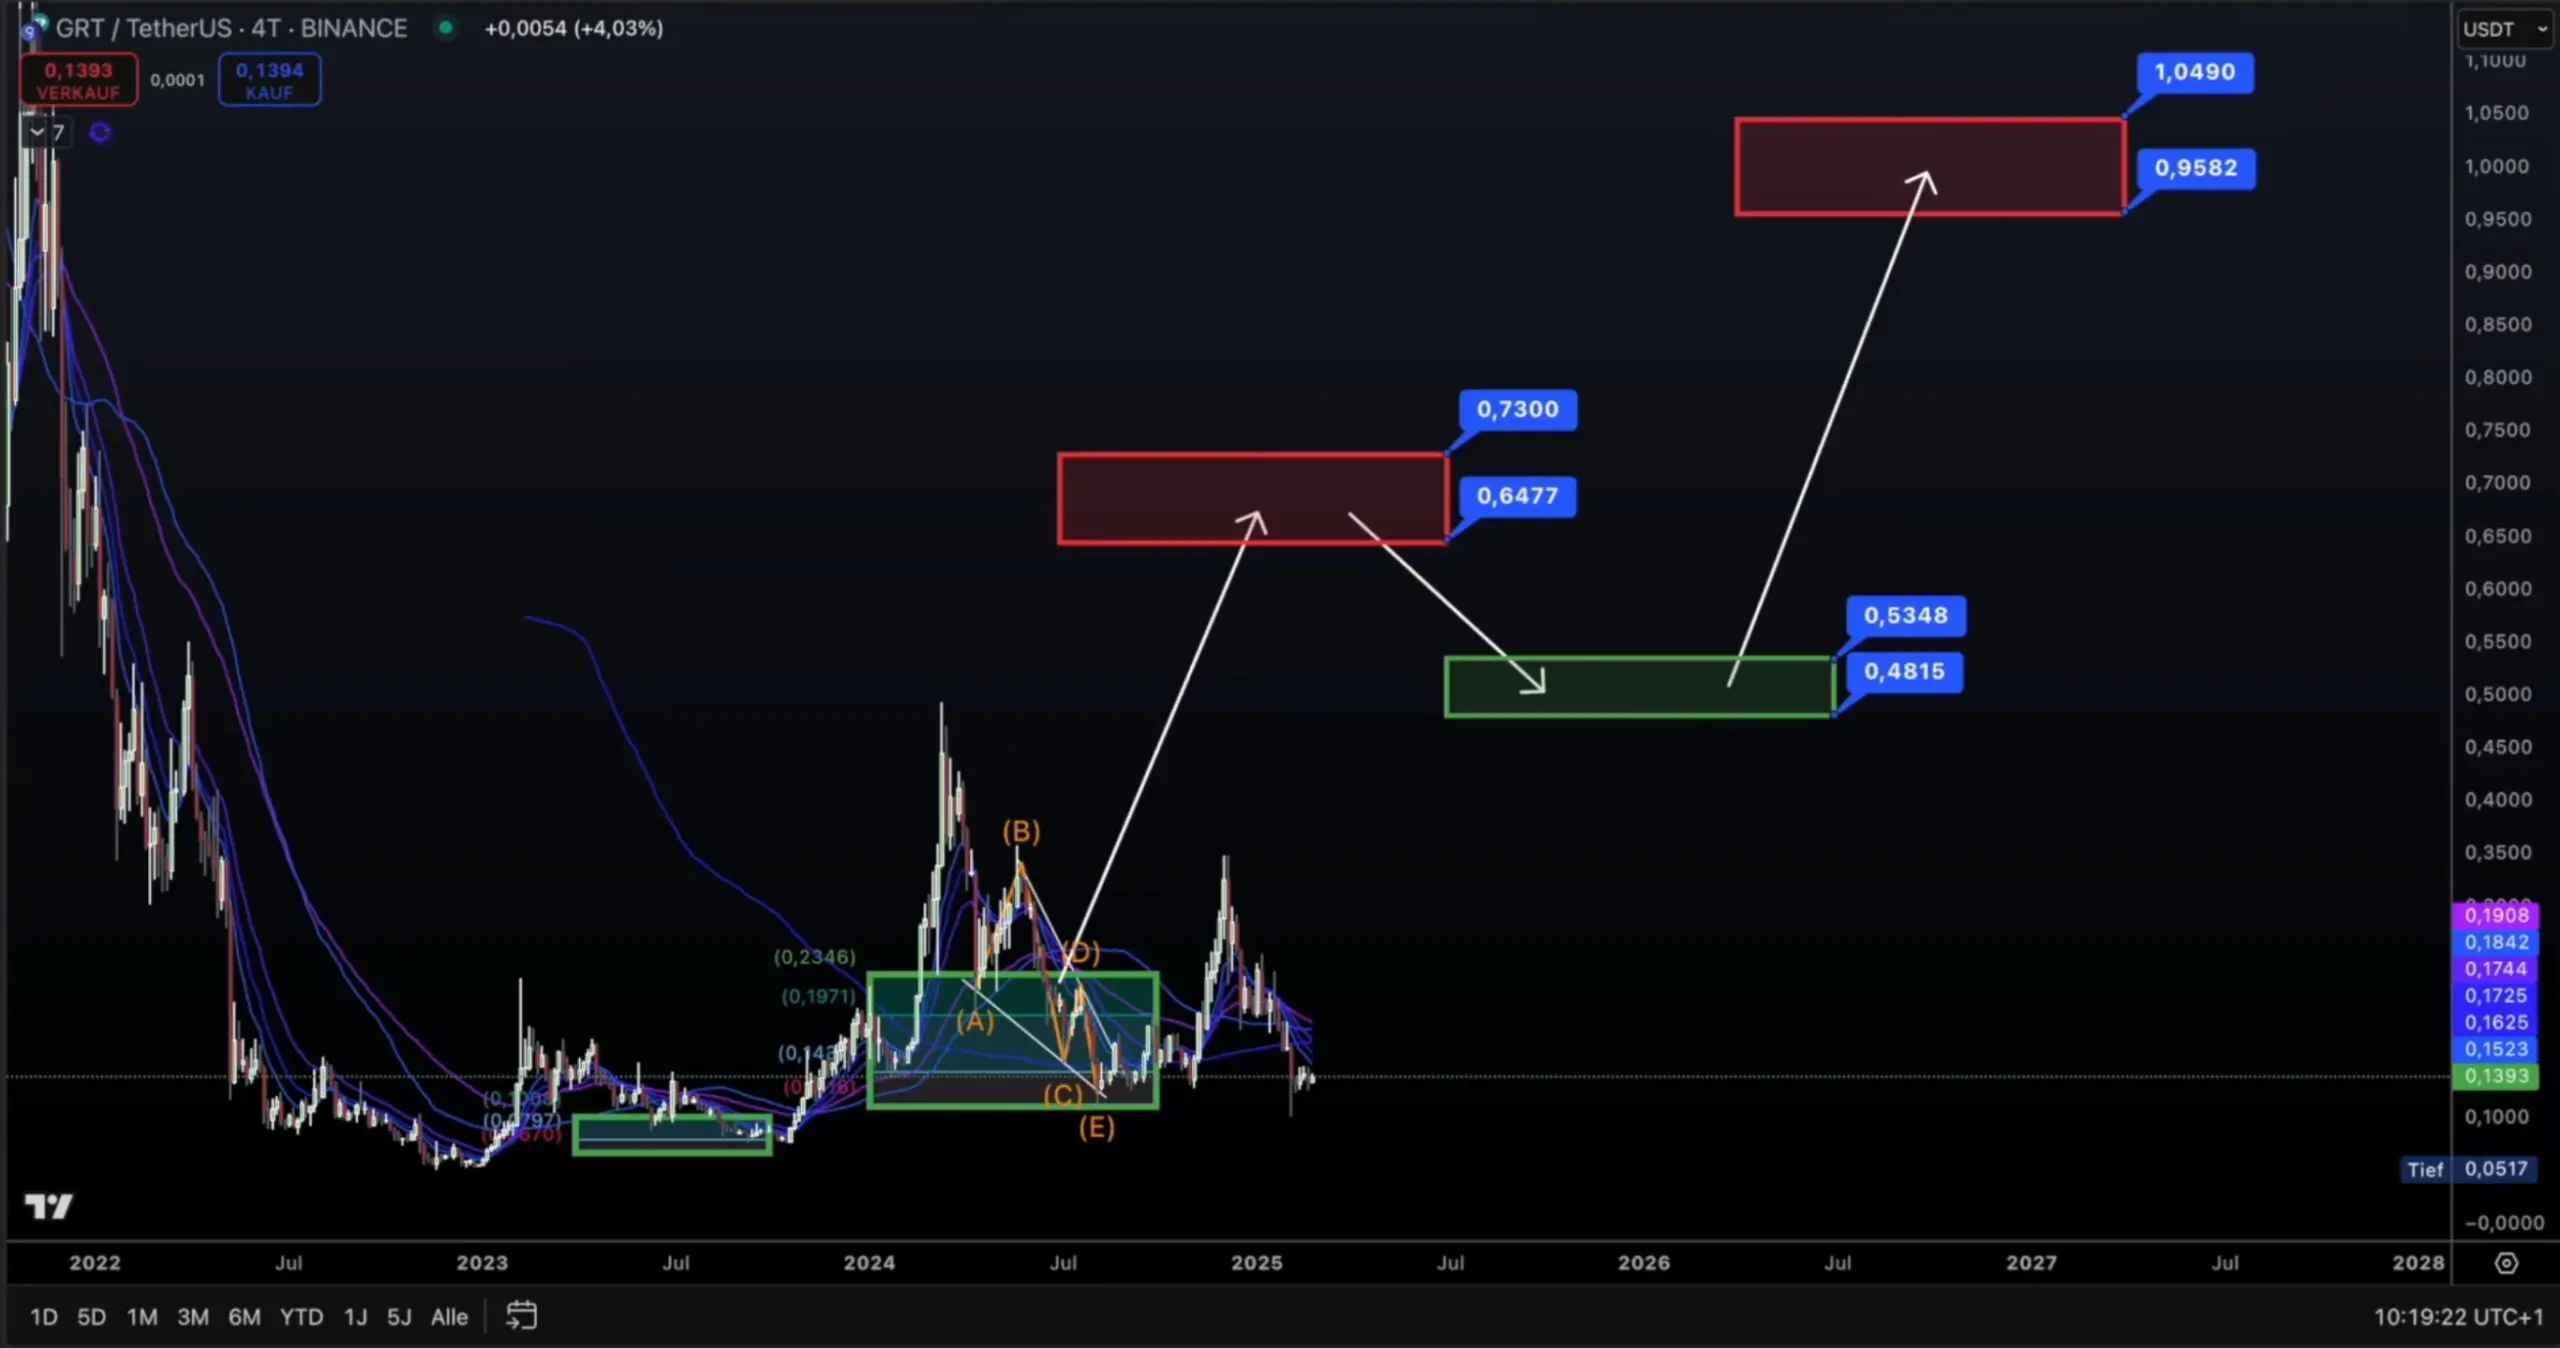Select the Alle full range option

[x=449, y=1317]
